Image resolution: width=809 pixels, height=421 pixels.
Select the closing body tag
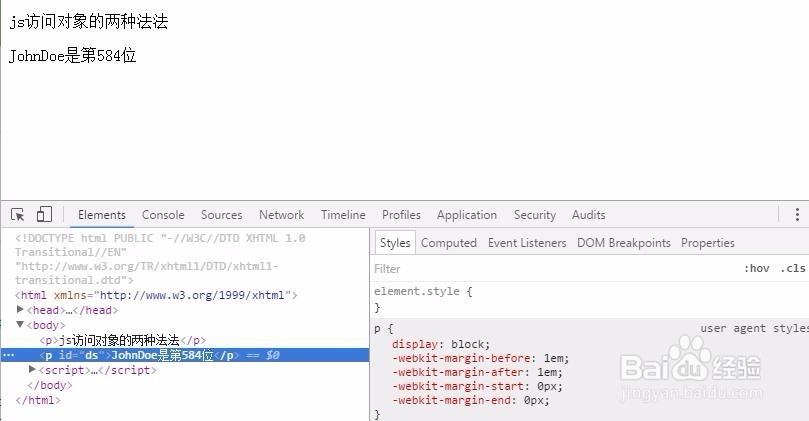[50, 385]
